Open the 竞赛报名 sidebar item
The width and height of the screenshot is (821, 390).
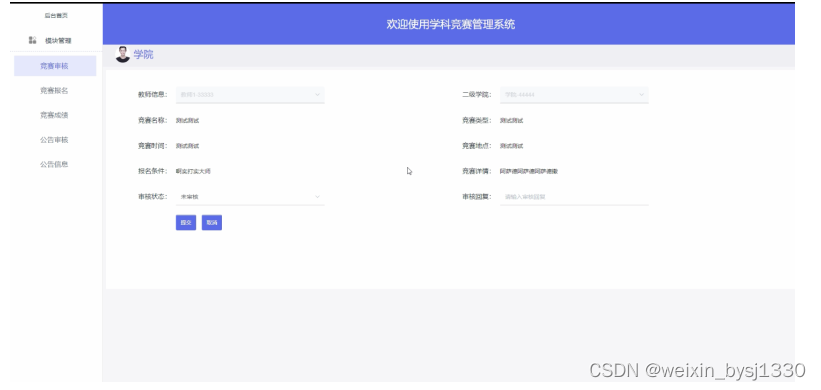(x=54, y=91)
